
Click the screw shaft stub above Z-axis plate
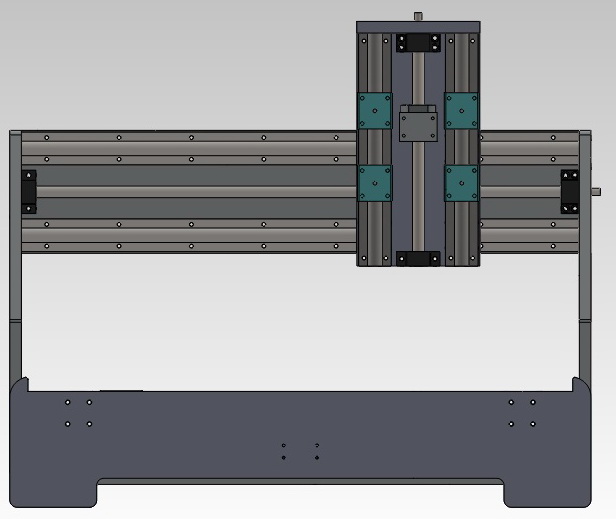tap(418, 17)
